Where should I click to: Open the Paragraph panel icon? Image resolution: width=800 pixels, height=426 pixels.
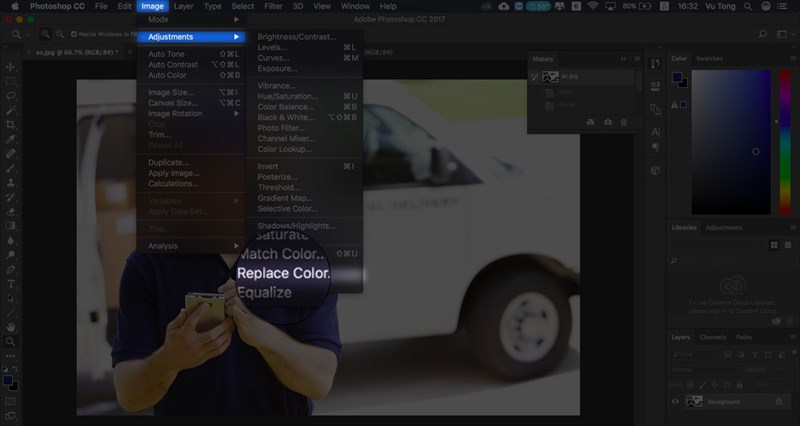656,147
